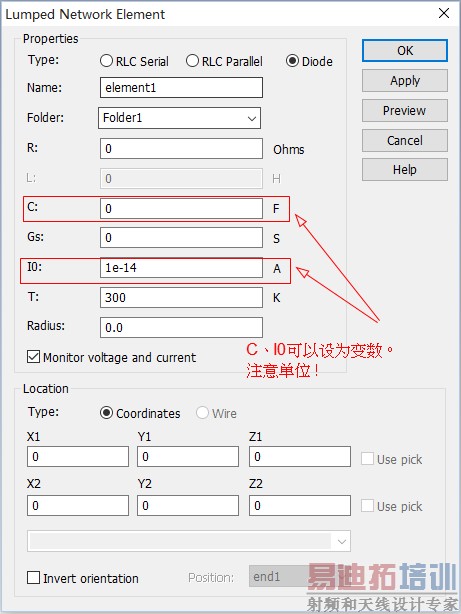461x614 pixels.
Task: Close the Lumped Network Element dialog
Action: coord(444,13)
